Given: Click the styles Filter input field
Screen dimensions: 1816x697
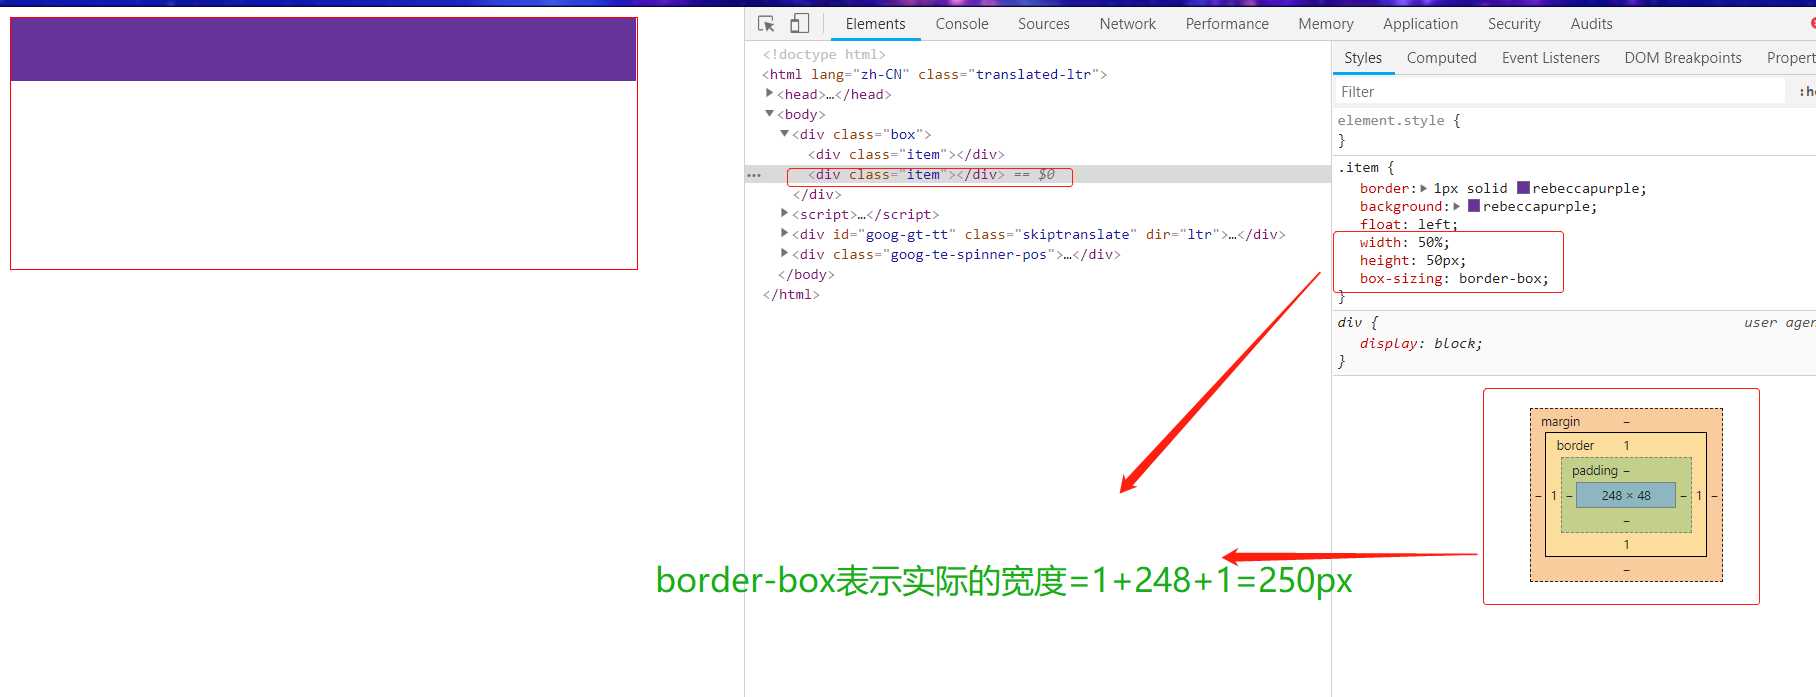Looking at the screenshot, I should pos(1560,92).
